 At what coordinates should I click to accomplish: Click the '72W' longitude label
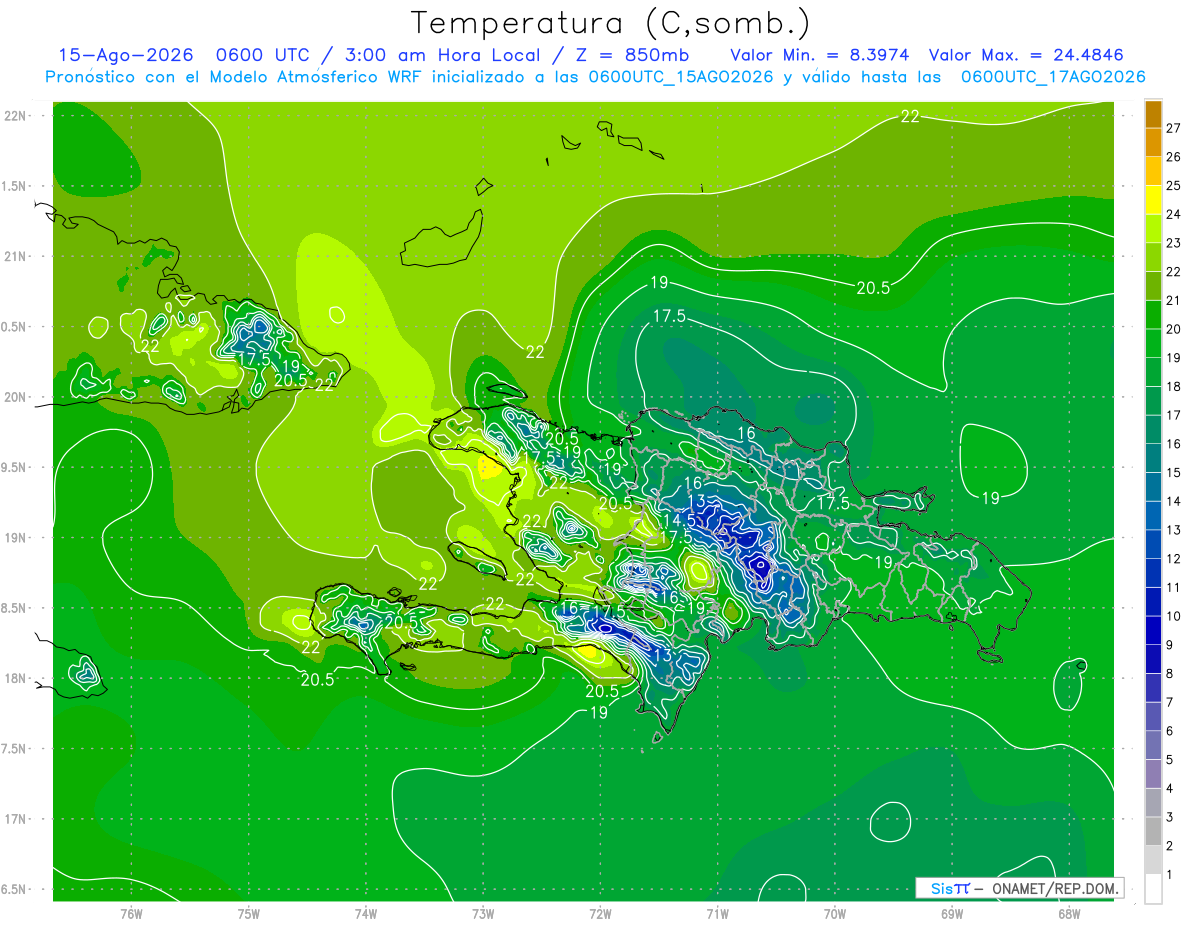click(x=600, y=913)
